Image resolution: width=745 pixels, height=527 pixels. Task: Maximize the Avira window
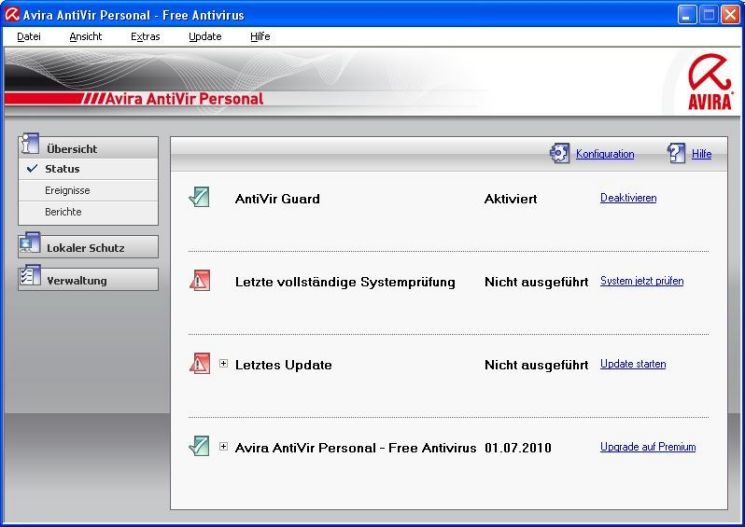tap(708, 15)
